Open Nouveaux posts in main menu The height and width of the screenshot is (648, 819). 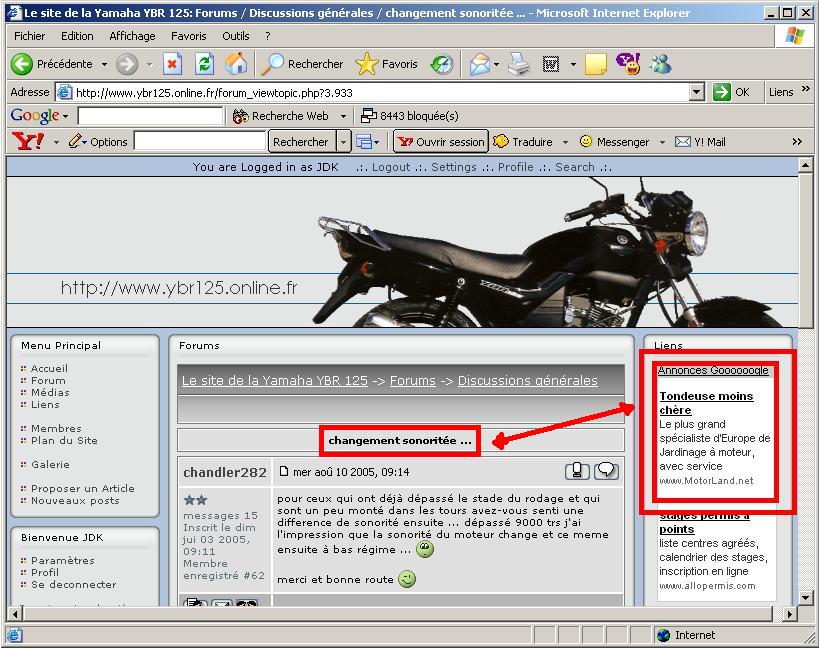75,501
